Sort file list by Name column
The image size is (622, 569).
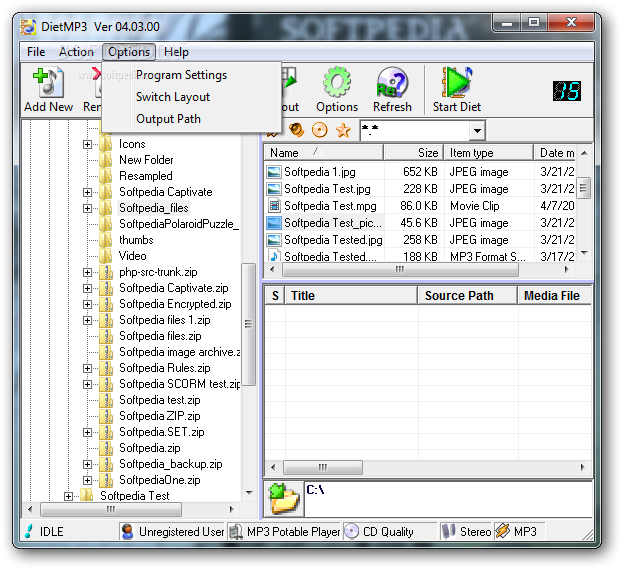pos(324,153)
